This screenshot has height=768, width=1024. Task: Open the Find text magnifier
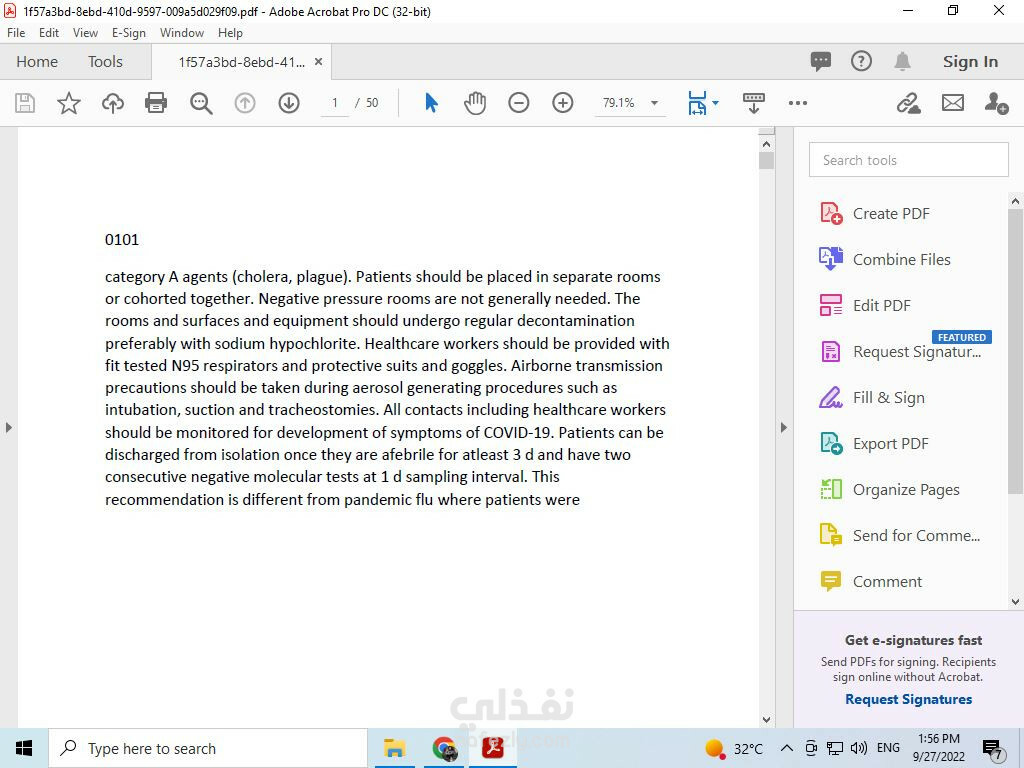201,103
